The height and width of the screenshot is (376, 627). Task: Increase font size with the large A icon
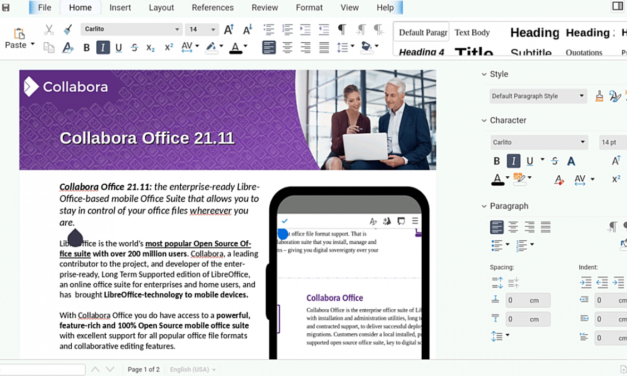tap(228, 29)
